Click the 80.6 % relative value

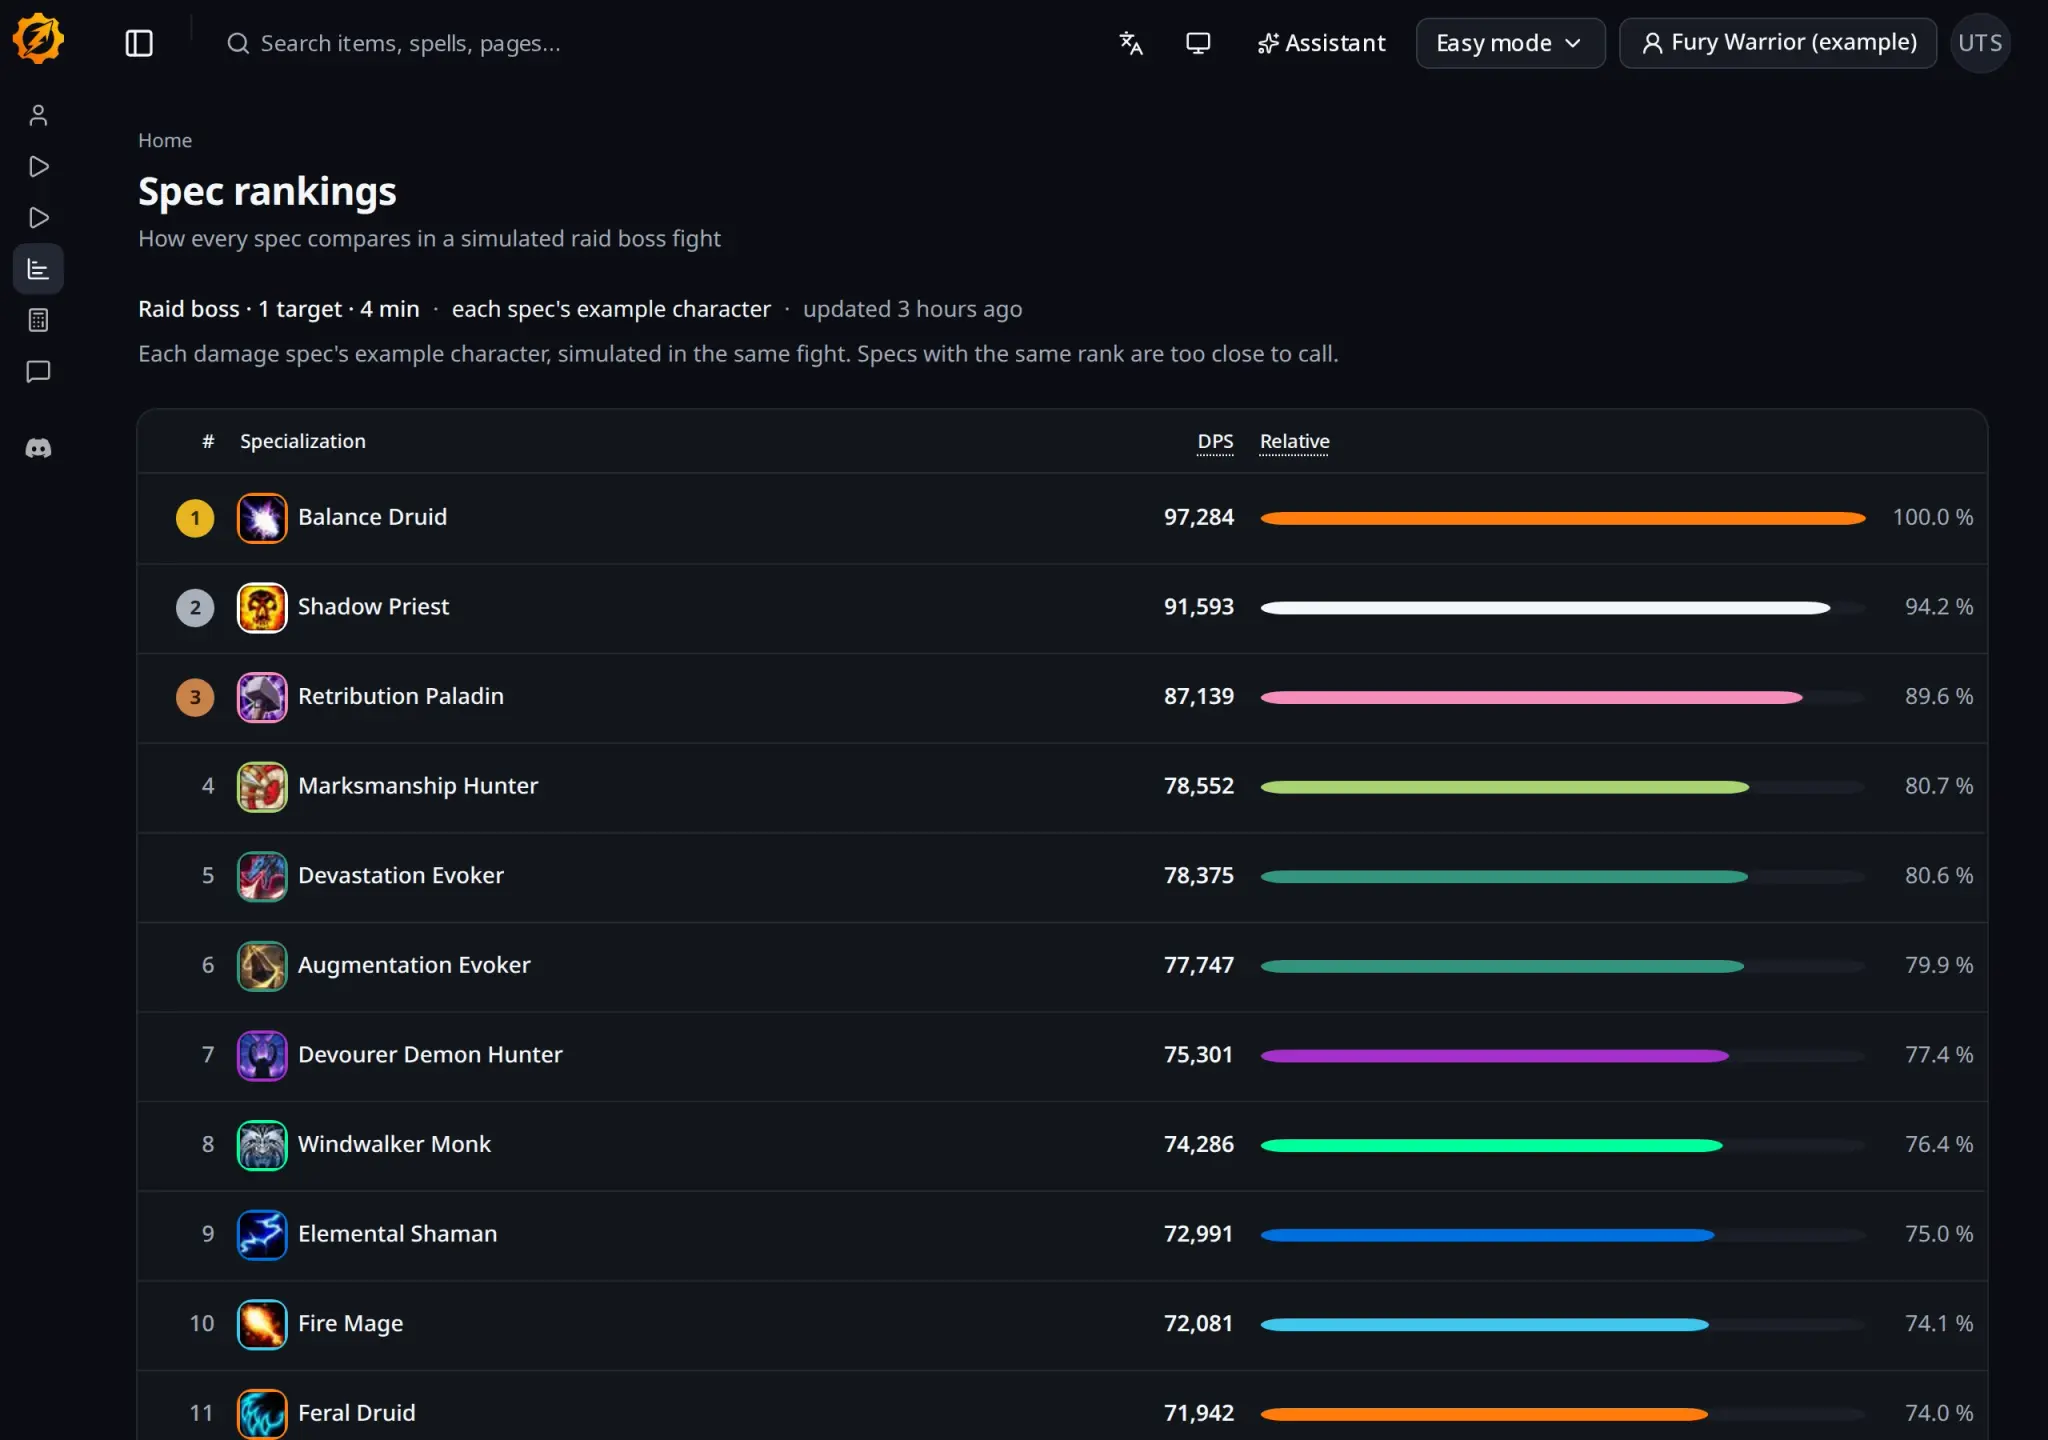(1938, 875)
